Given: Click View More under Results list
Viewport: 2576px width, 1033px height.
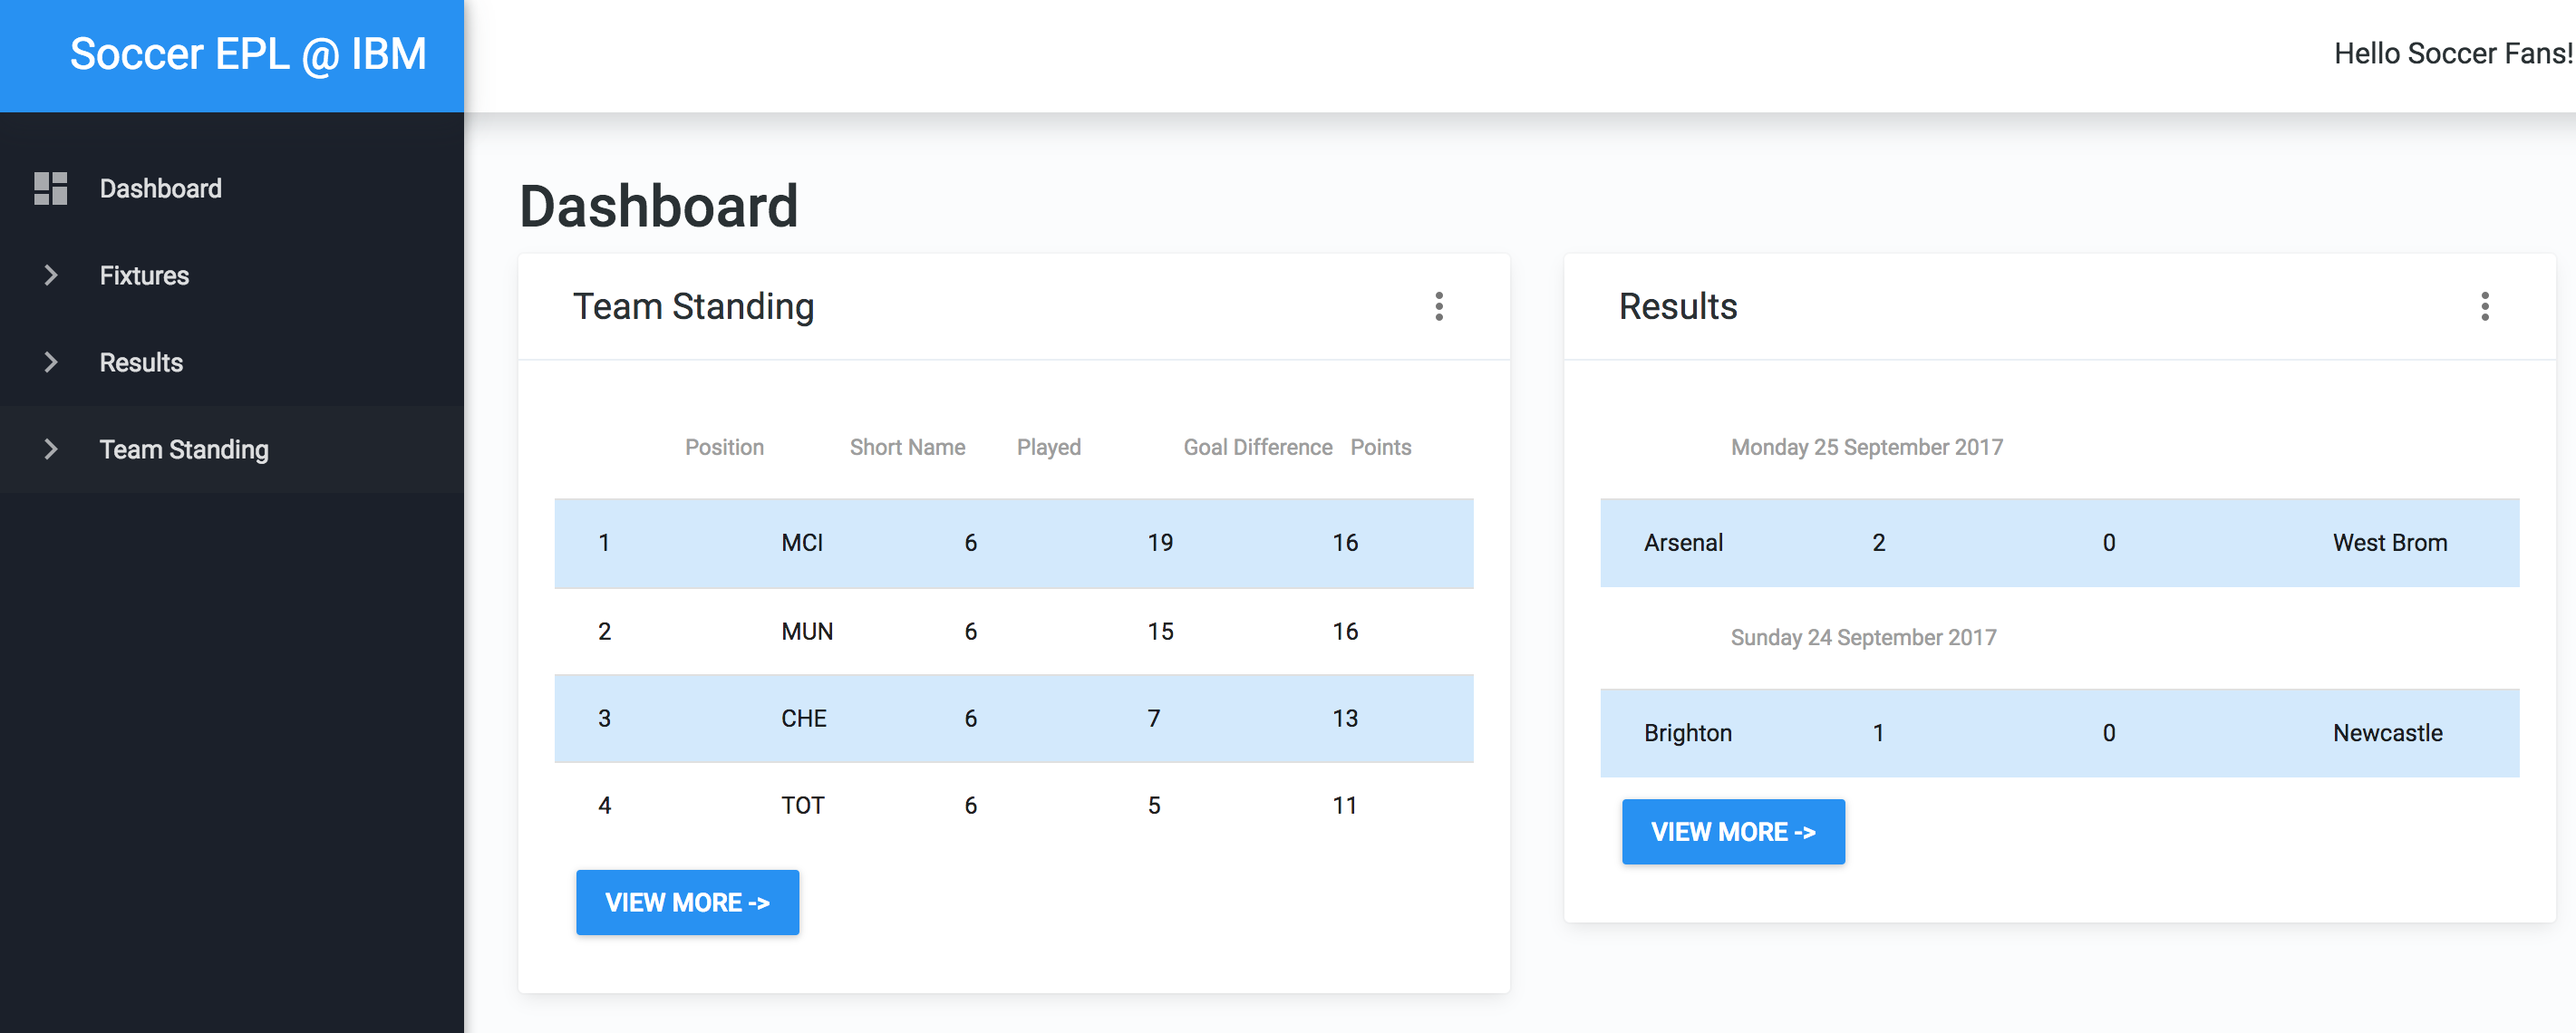Looking at the screenshot, I should coord(1732,831).
